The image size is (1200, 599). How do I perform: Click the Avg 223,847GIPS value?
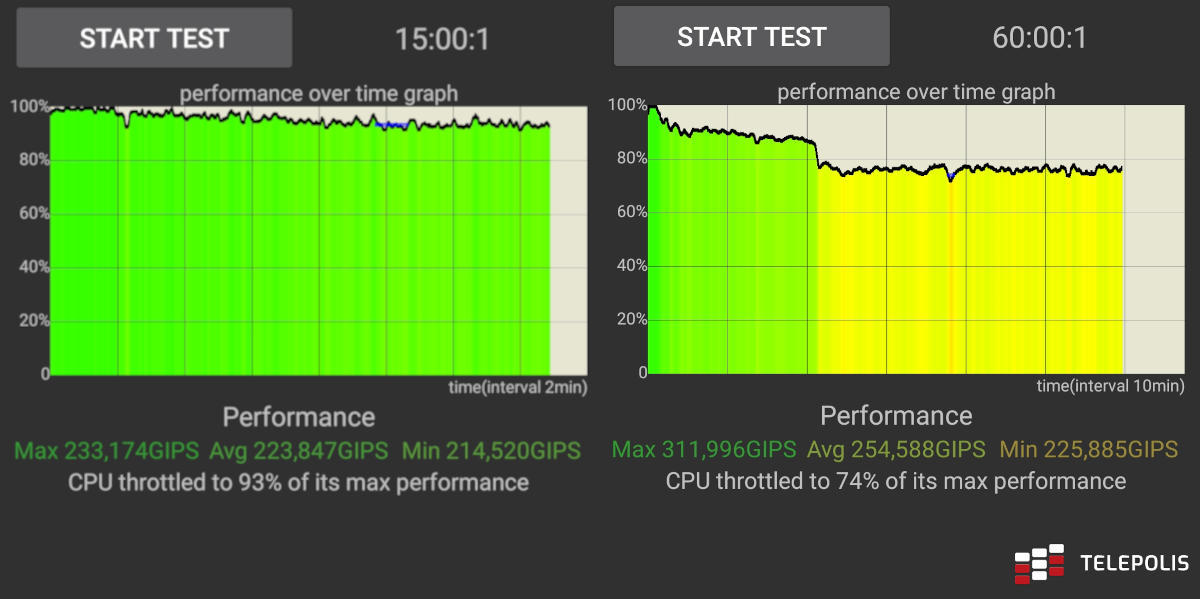(x=300, y=451)
